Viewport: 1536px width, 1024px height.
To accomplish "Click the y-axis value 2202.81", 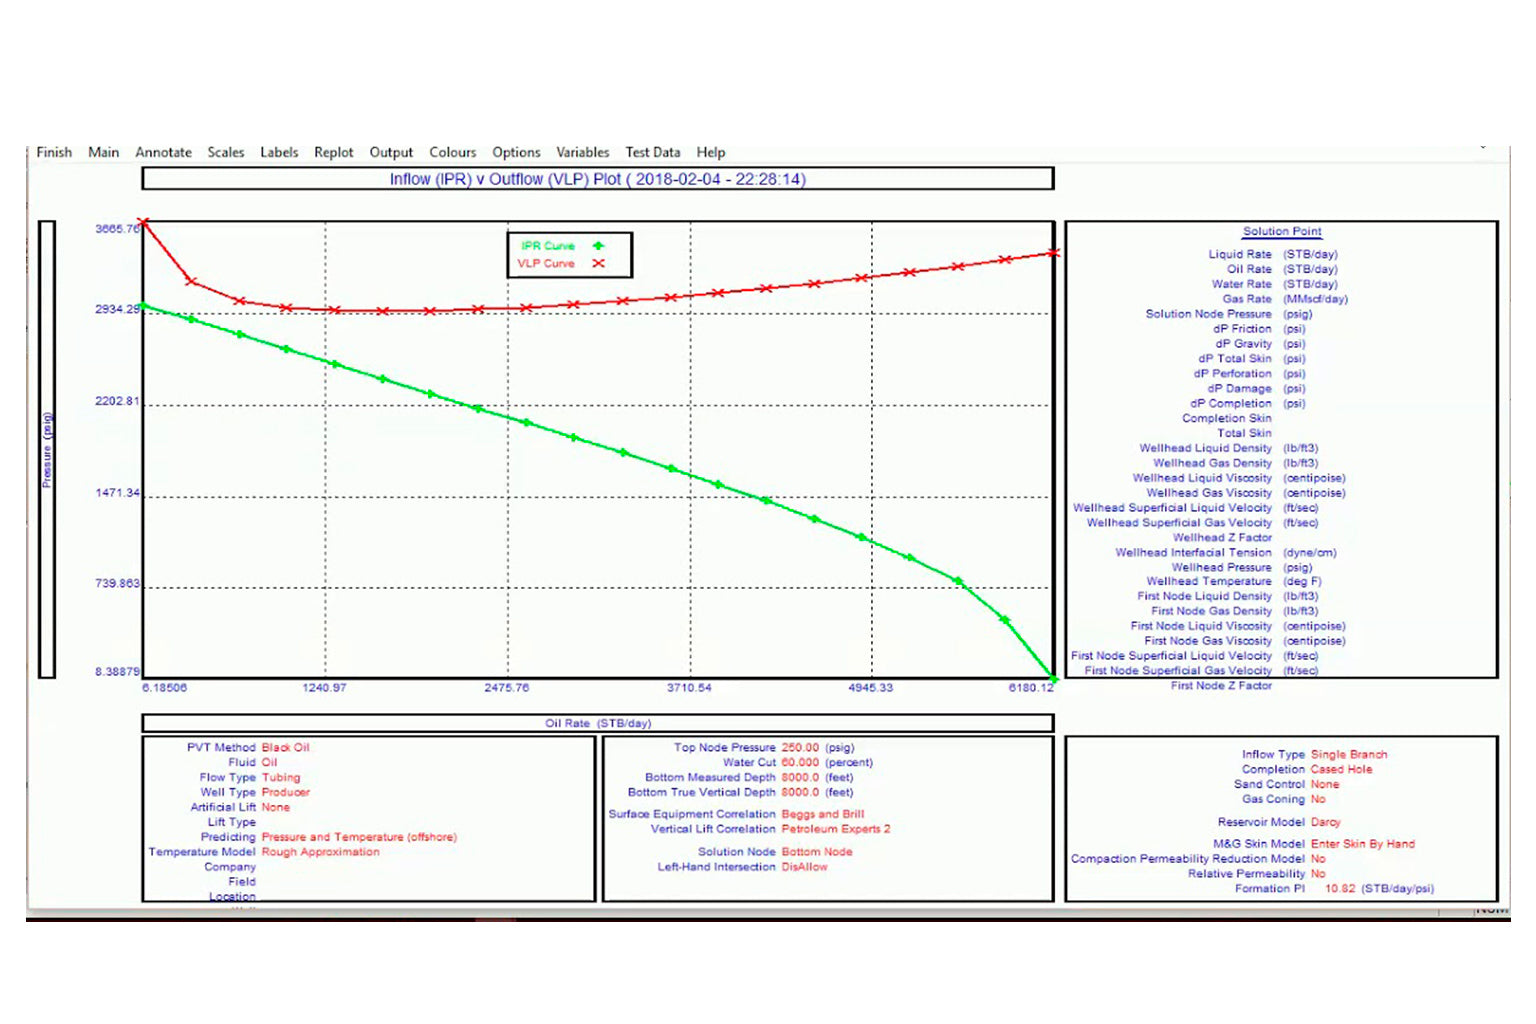I will tap(117, 401).
